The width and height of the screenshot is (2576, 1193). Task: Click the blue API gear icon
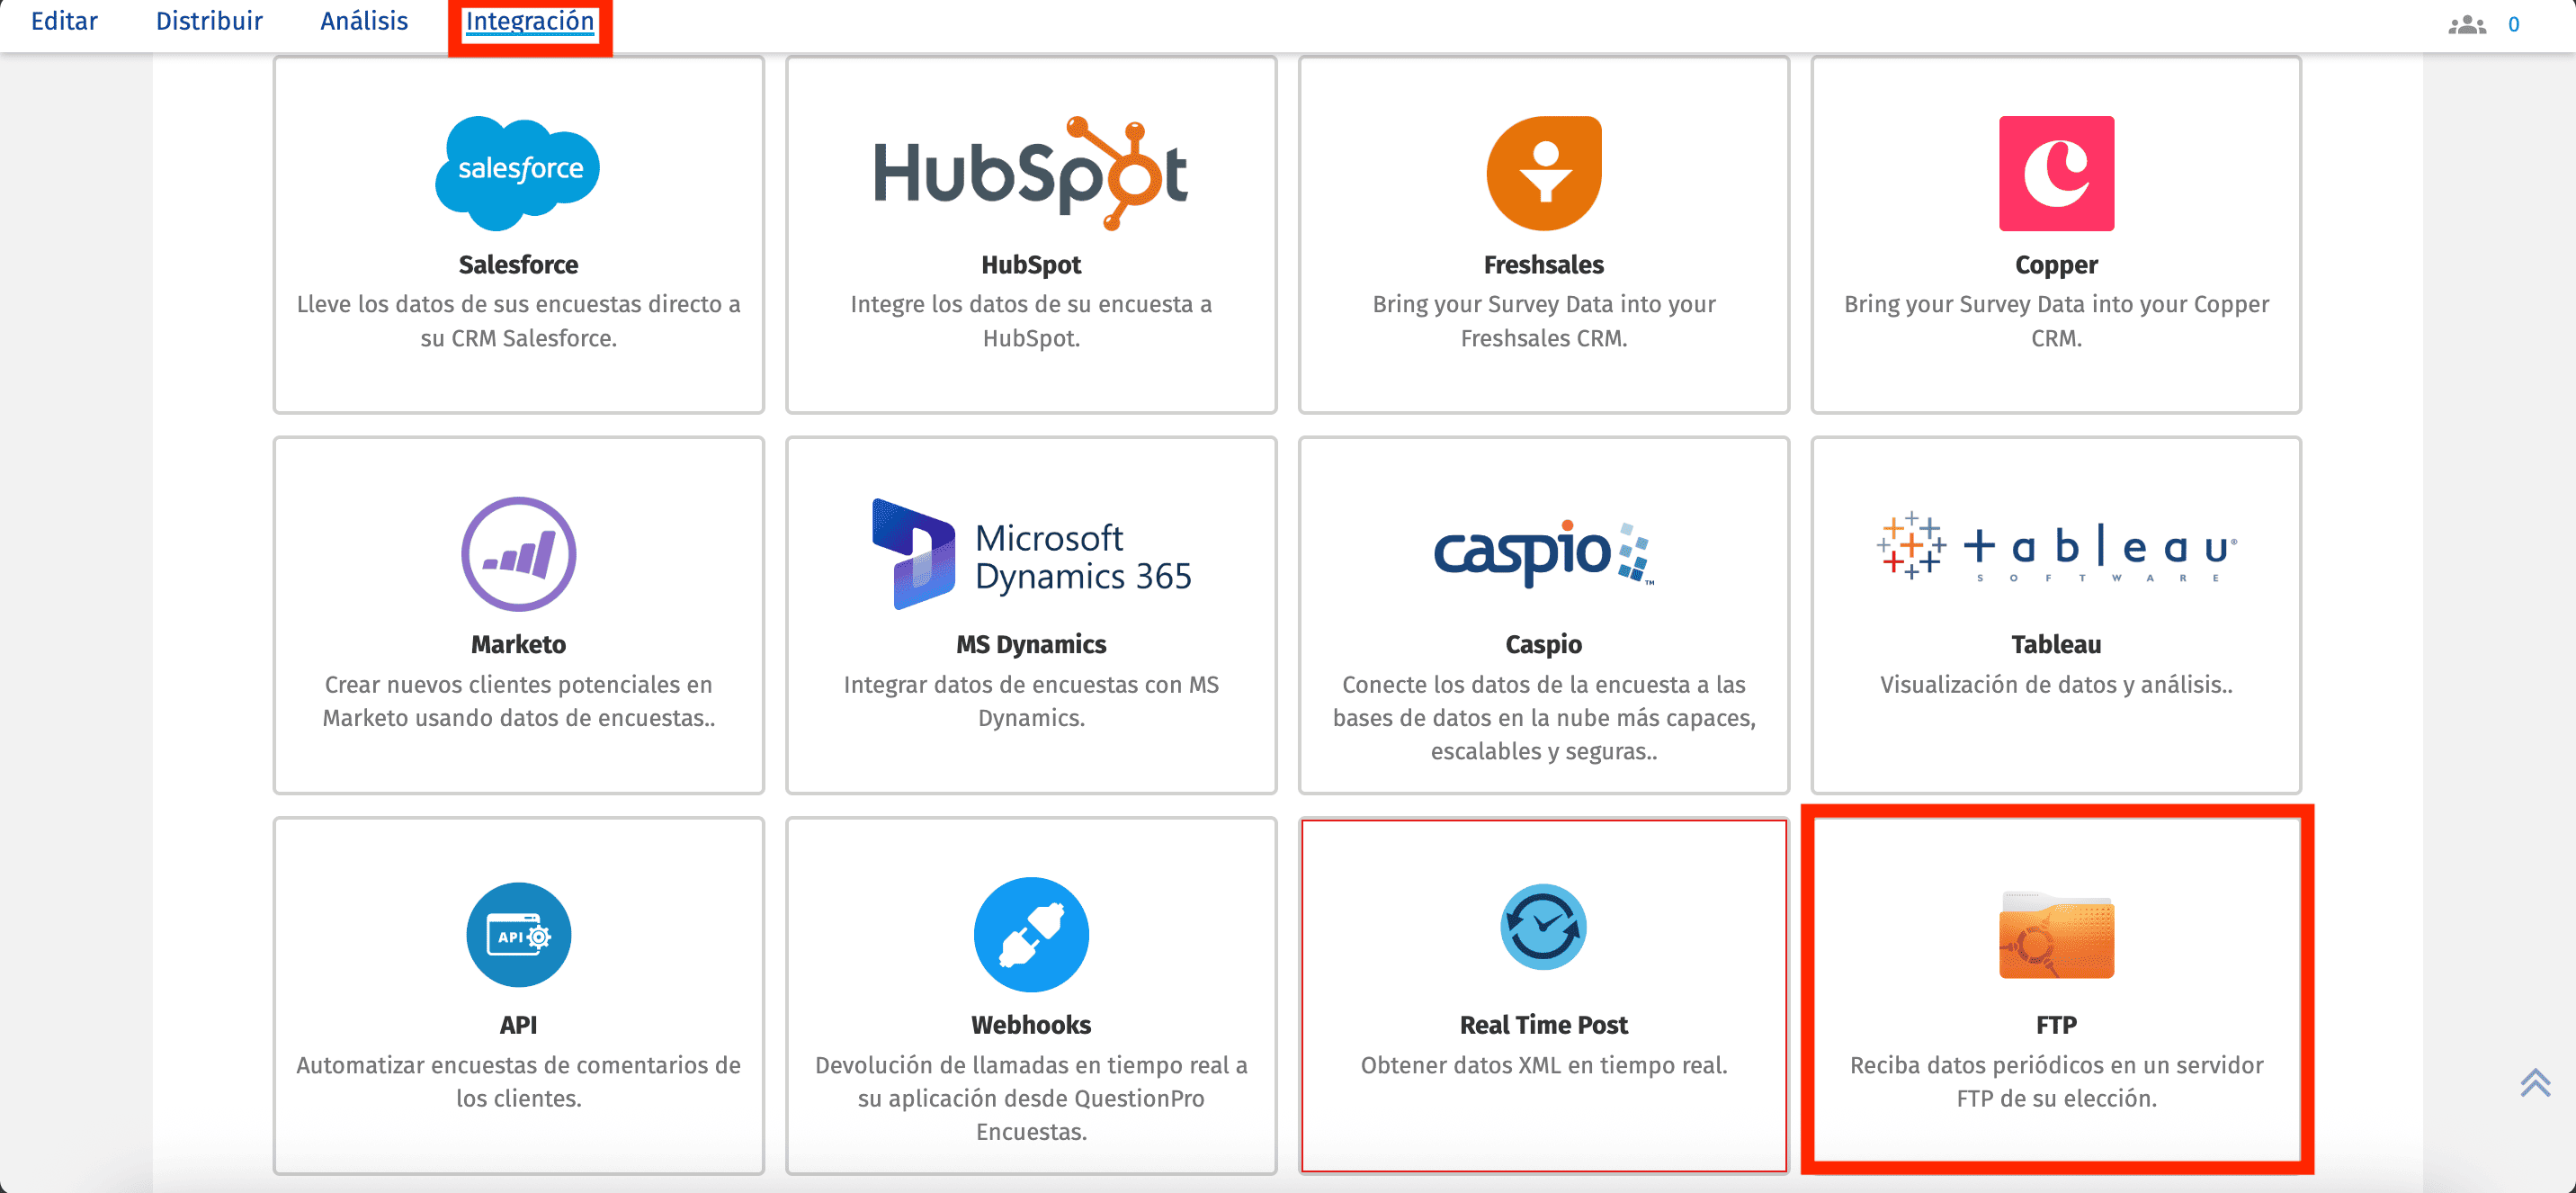point(518,934)
